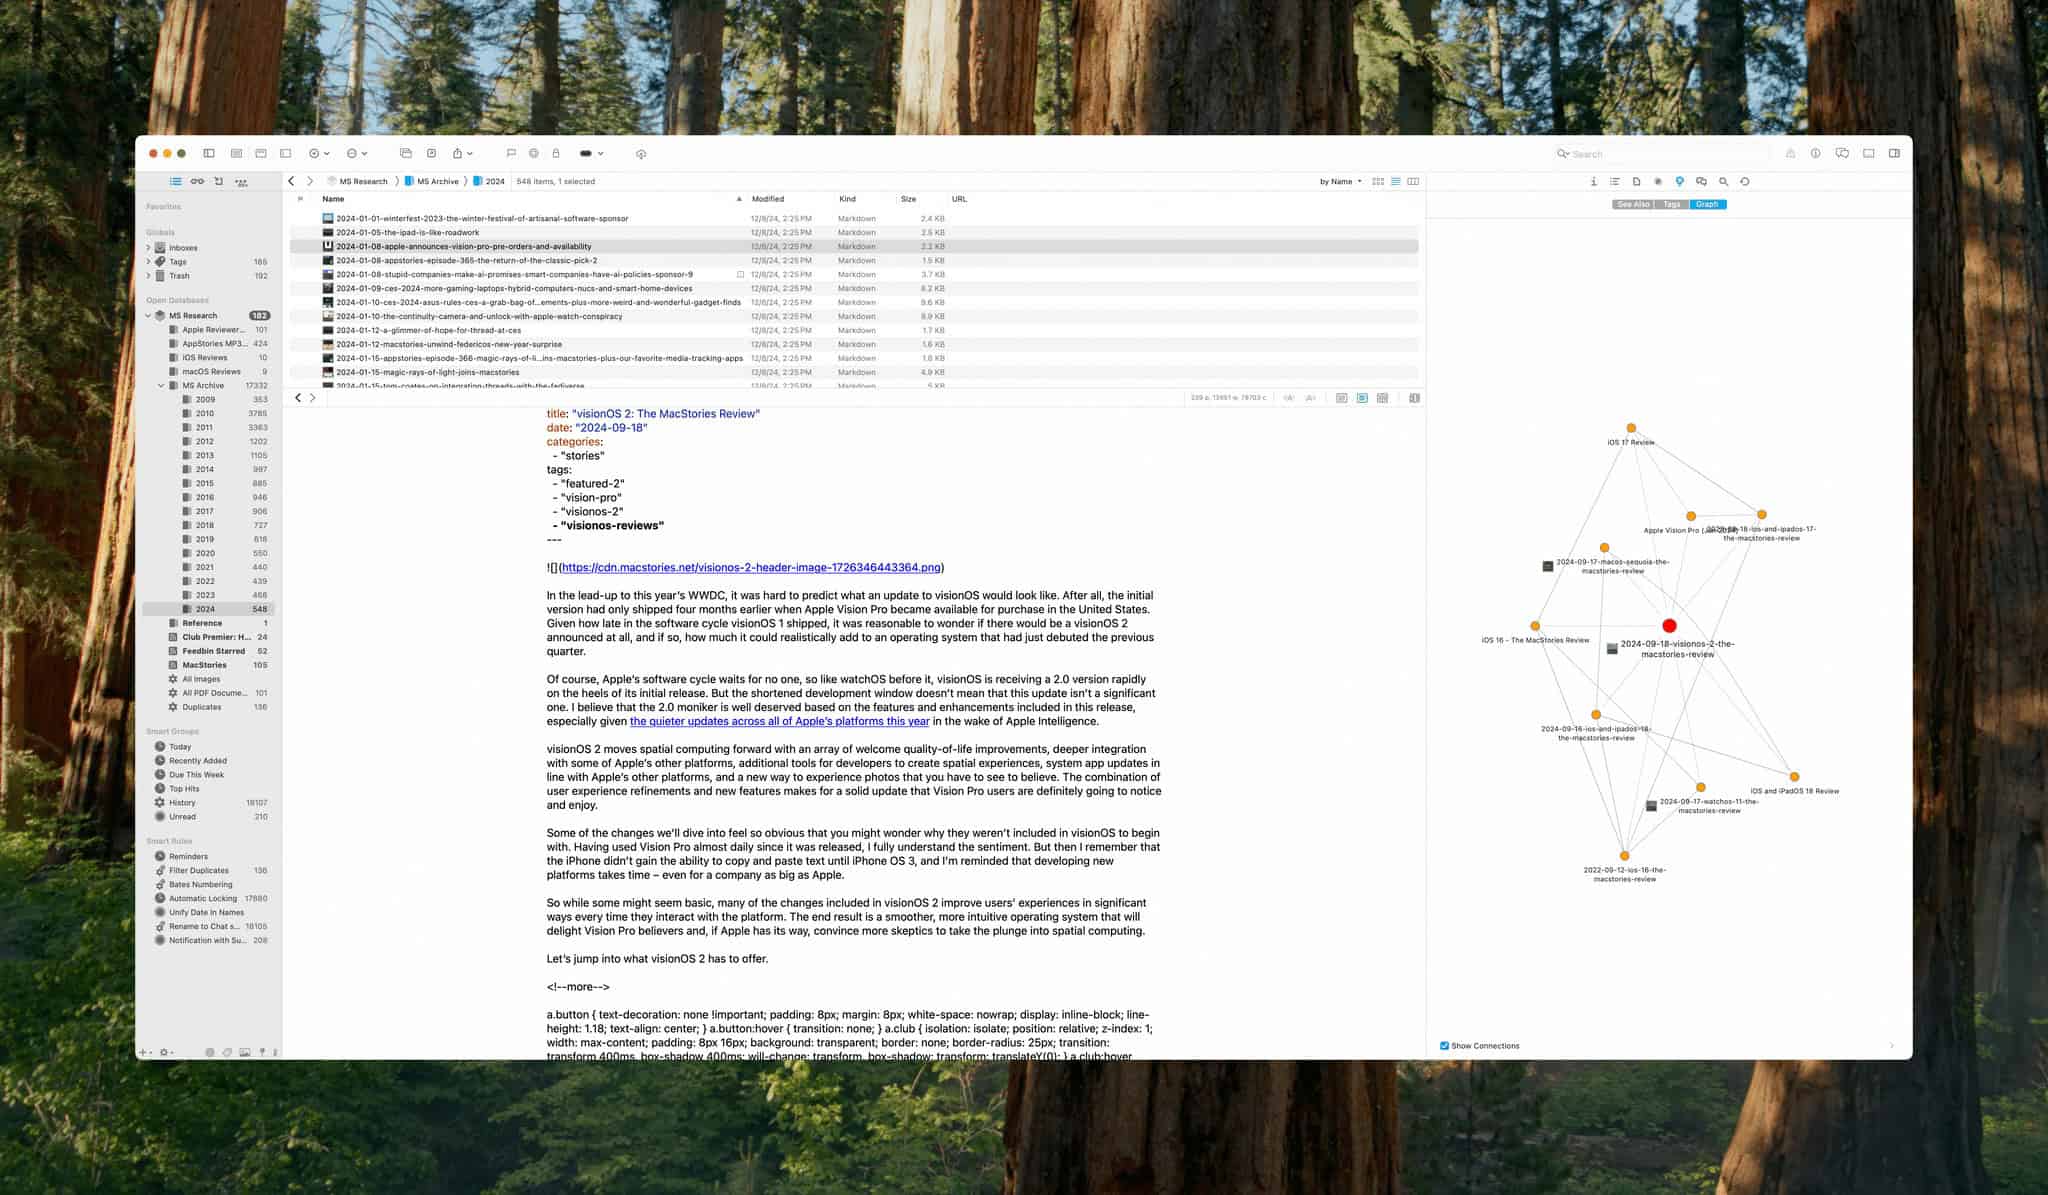The width and height of the screenshot is (2048, 1195).
Task: Select the Unread smart group
Action: (208, 817)
